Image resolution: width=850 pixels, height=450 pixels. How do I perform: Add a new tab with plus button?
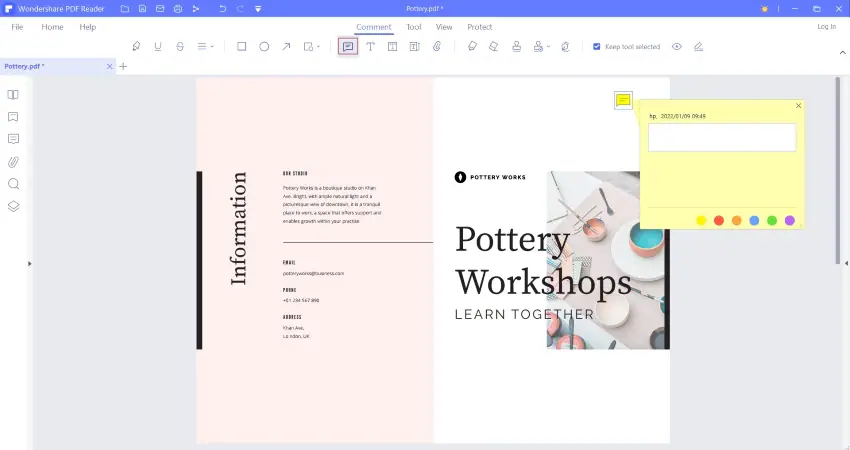pyautogui.click(x=123, y=66)
